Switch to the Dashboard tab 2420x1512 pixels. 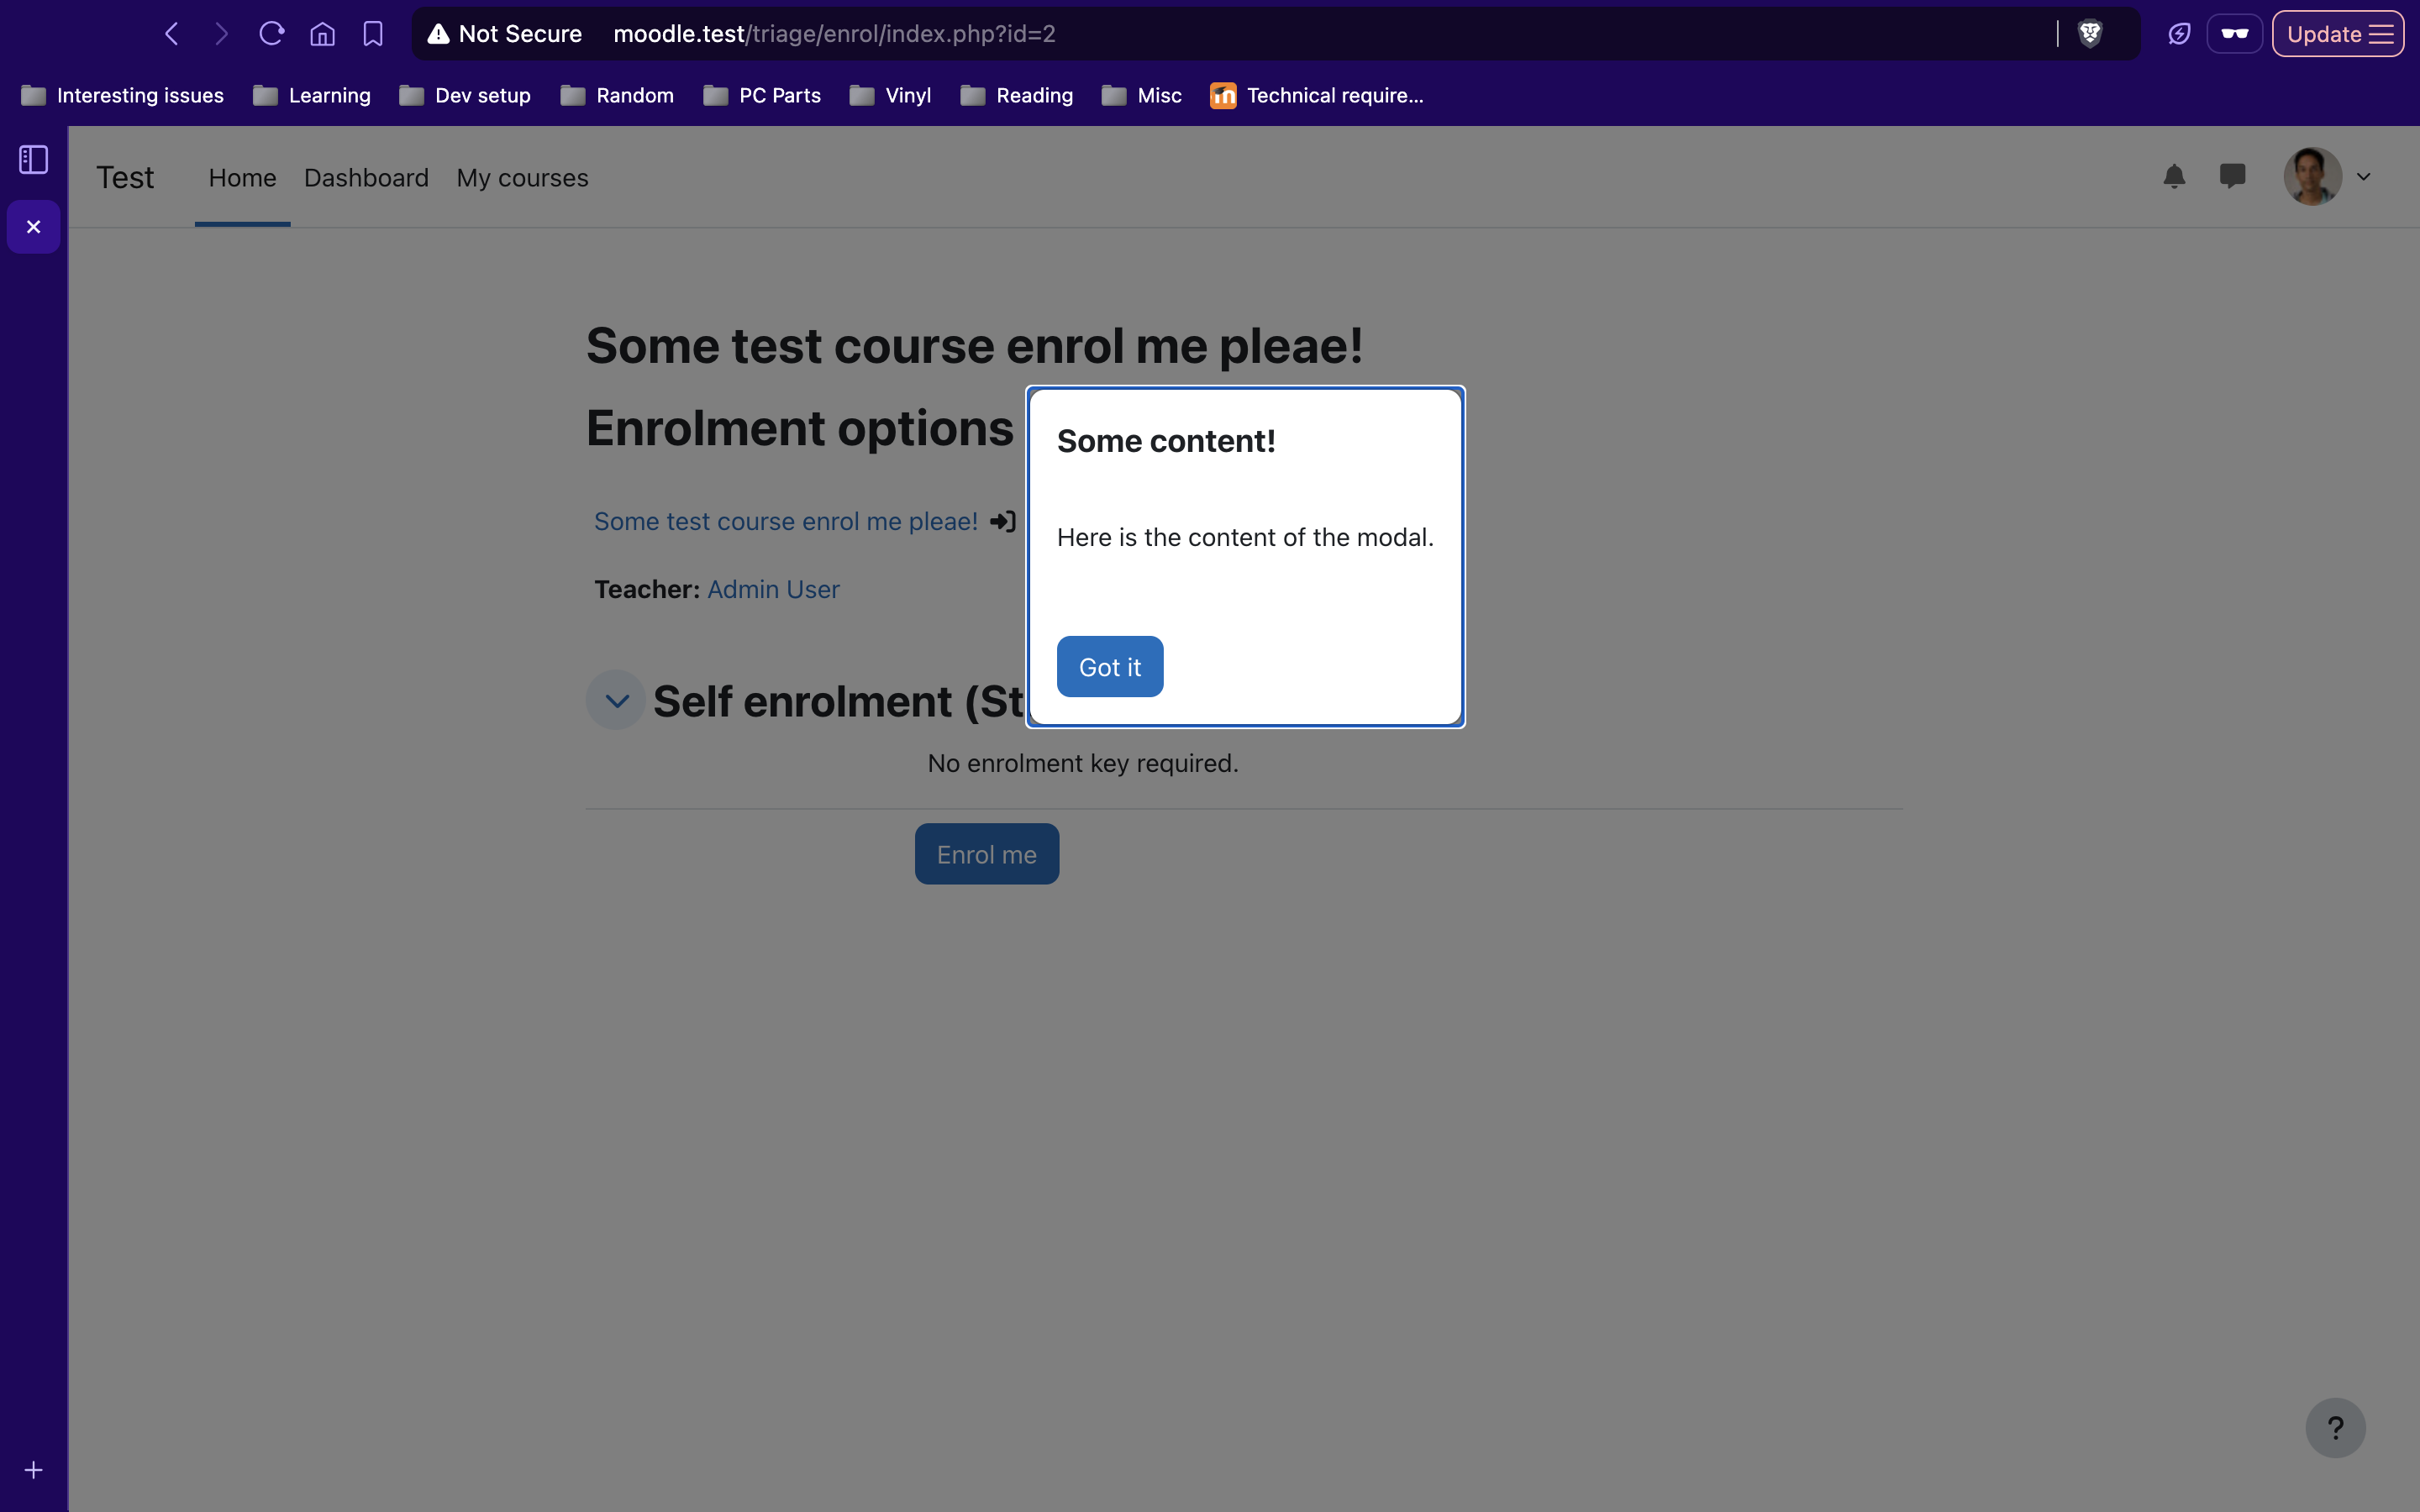[366, 177]
